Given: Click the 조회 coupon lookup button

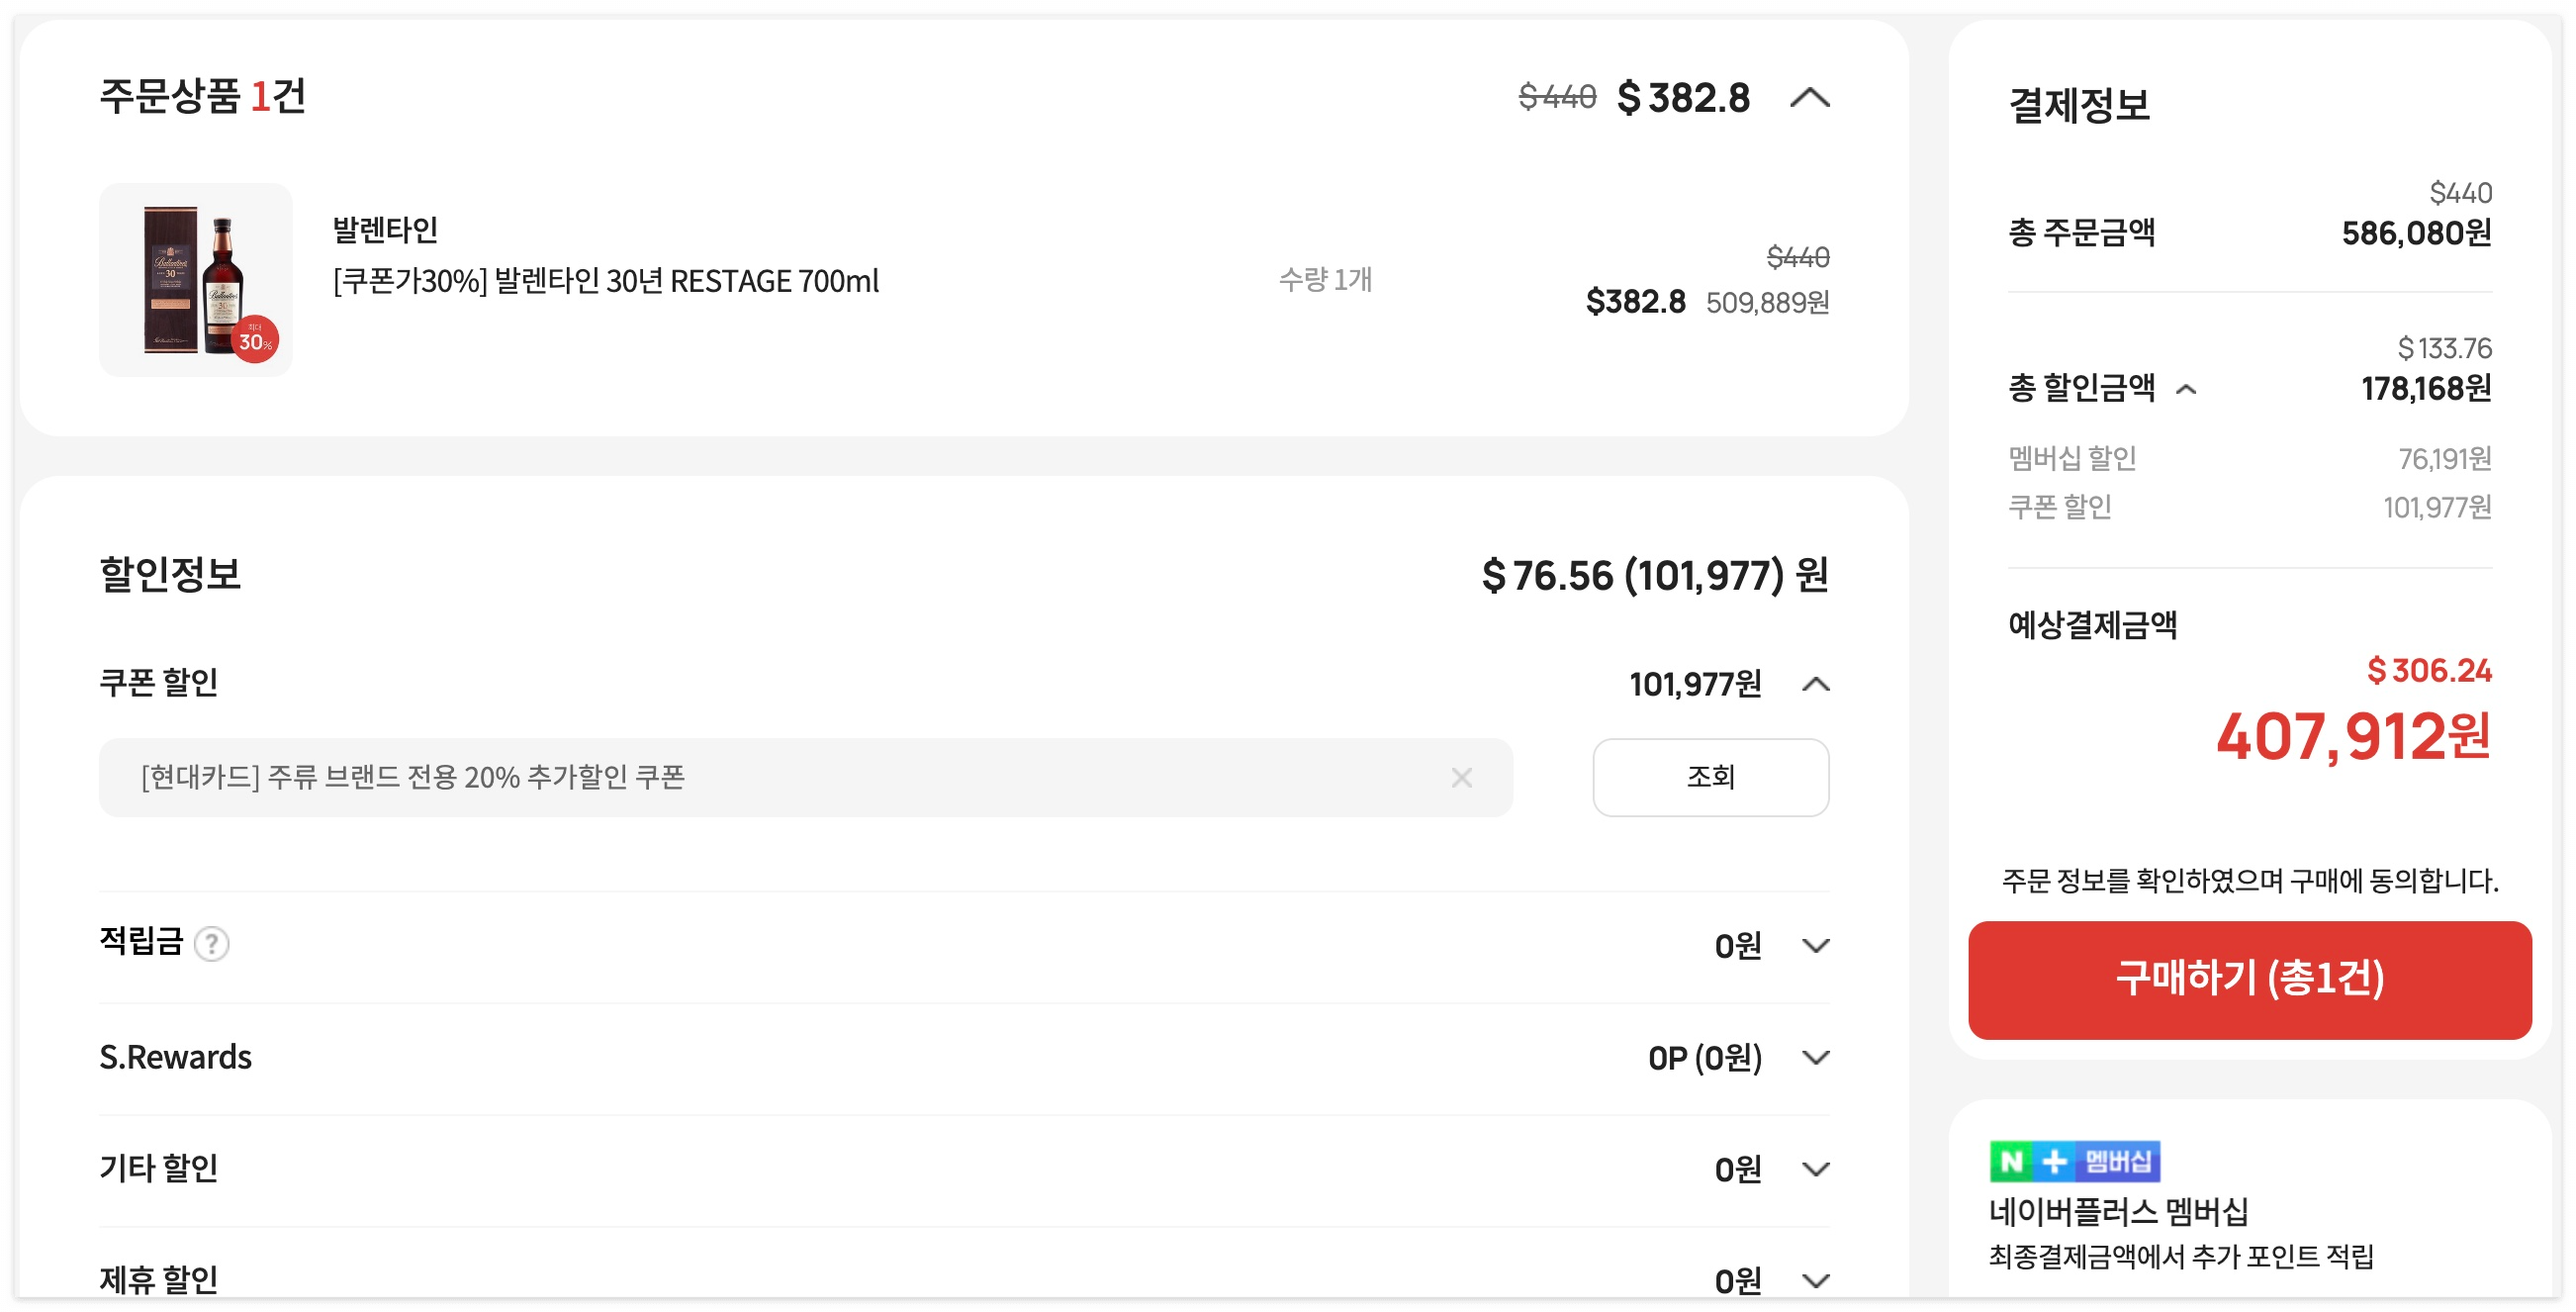Looking at the screenshot, I should (x=1709, y=777).
